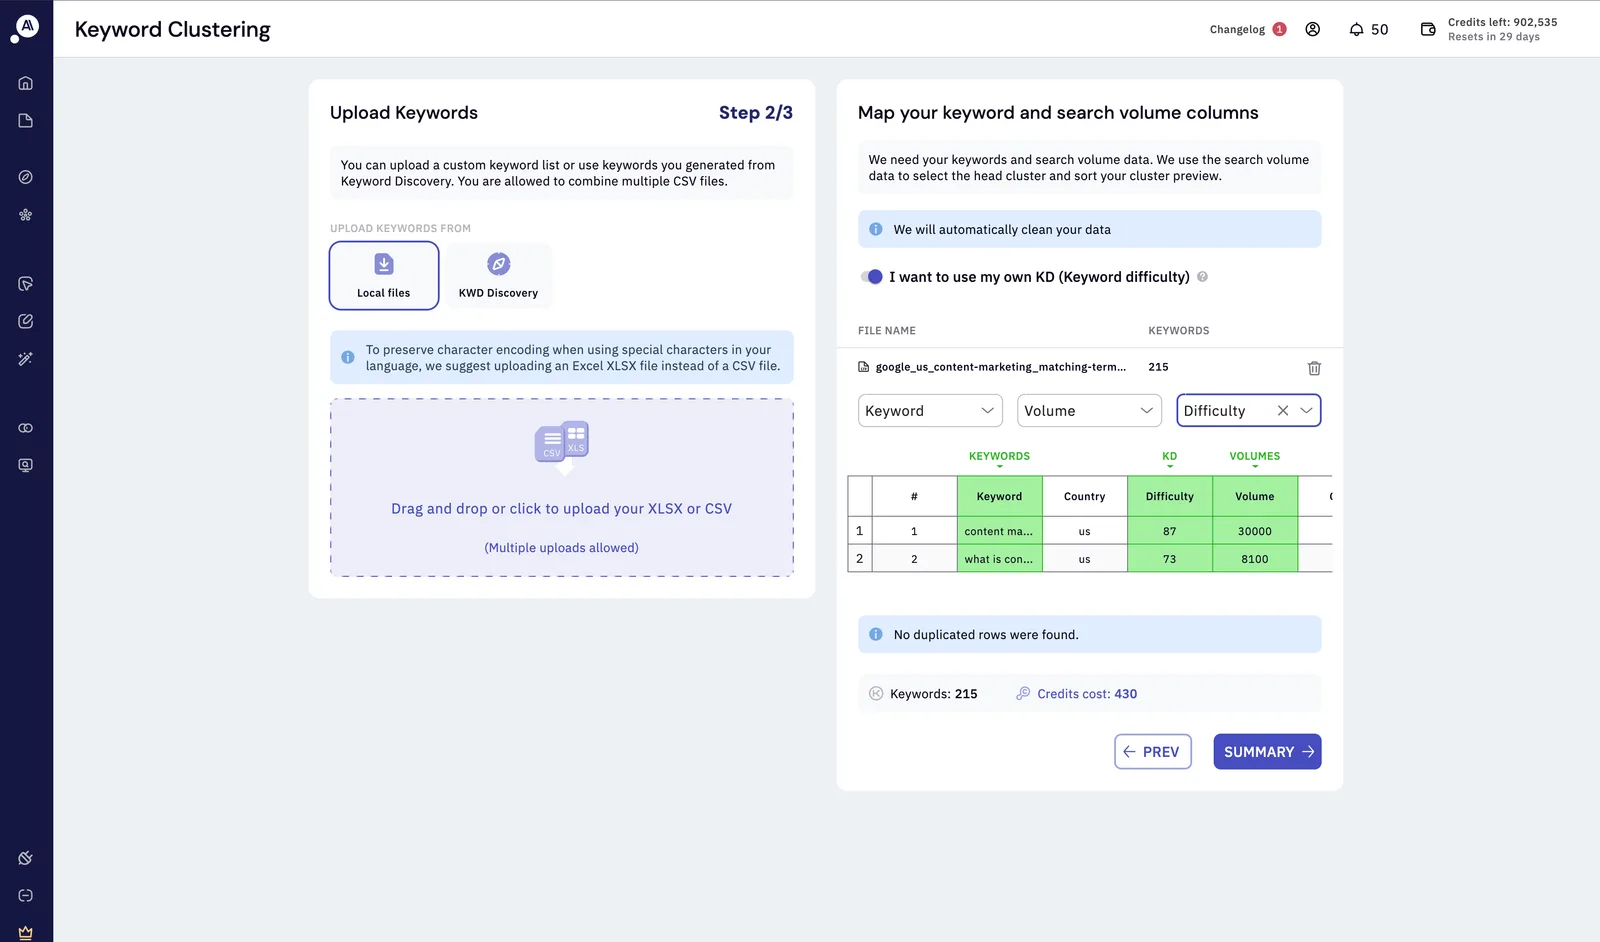
Task: Delete the uploaded file with trash icon
Action: click(1314, 368)
